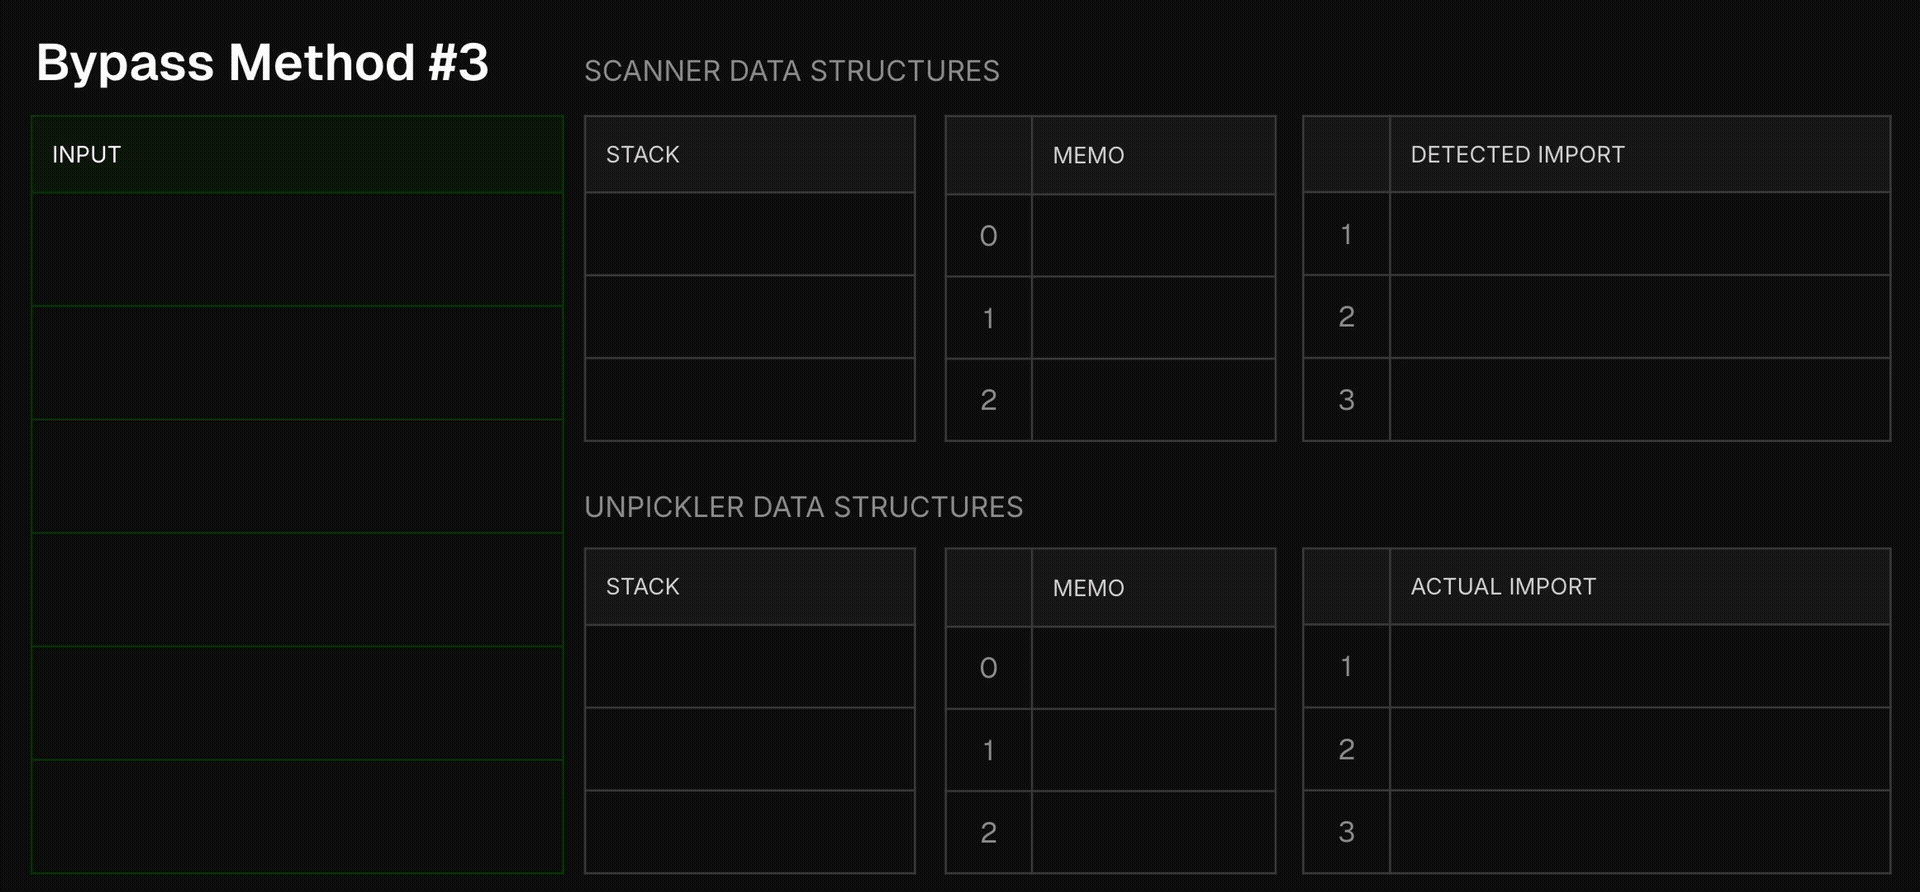
Task: Select the scanner MEMO header cell
Action: tap(1153, 155)
